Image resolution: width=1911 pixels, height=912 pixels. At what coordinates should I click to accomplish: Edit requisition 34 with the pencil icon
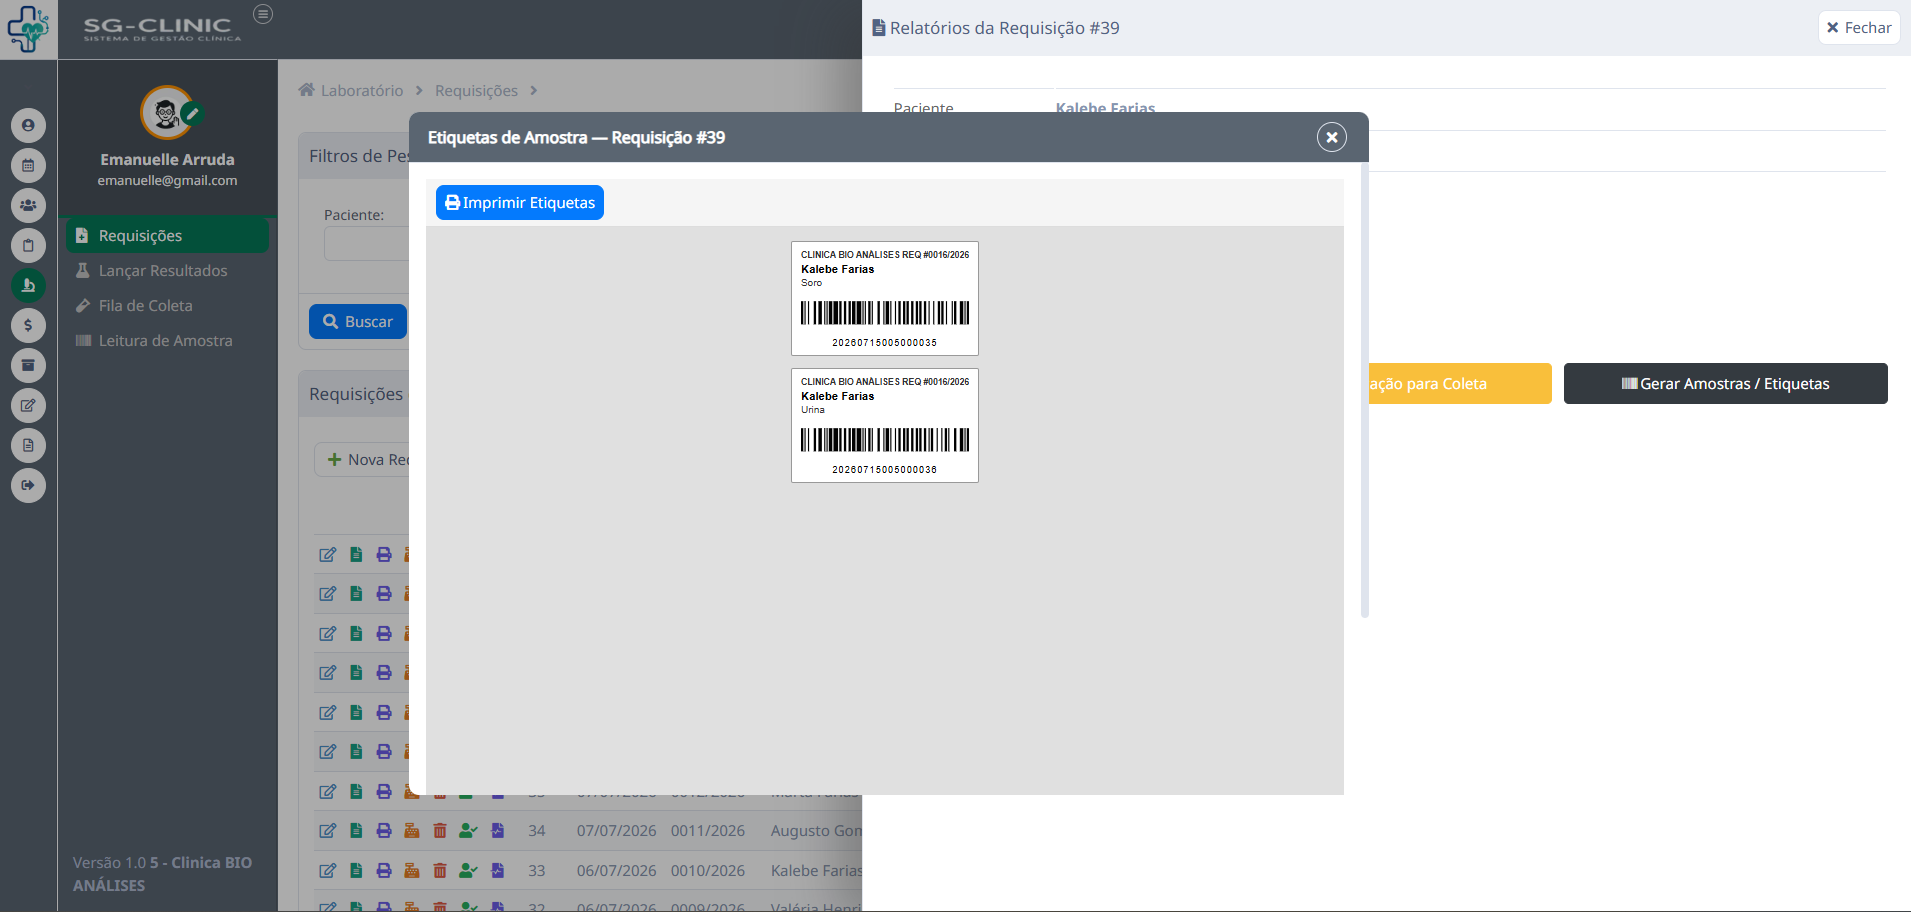(x=327, y=831)
